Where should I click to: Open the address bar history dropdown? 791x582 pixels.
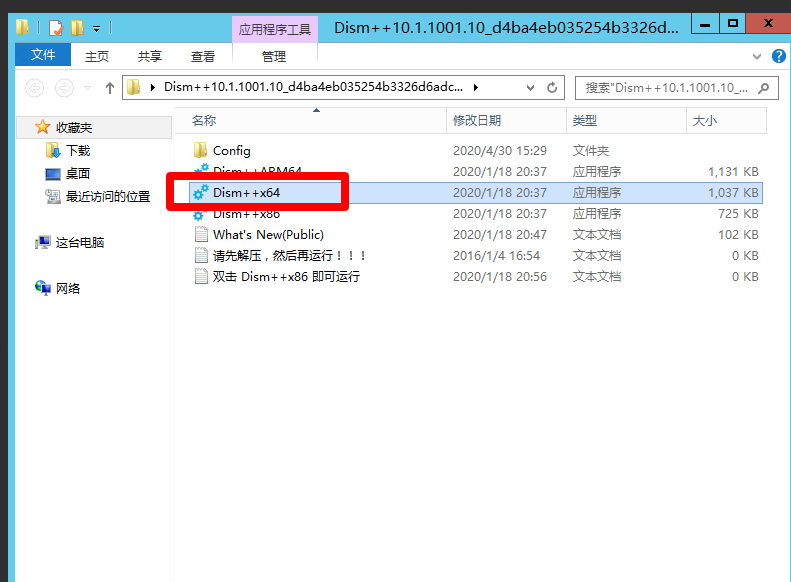530,88
